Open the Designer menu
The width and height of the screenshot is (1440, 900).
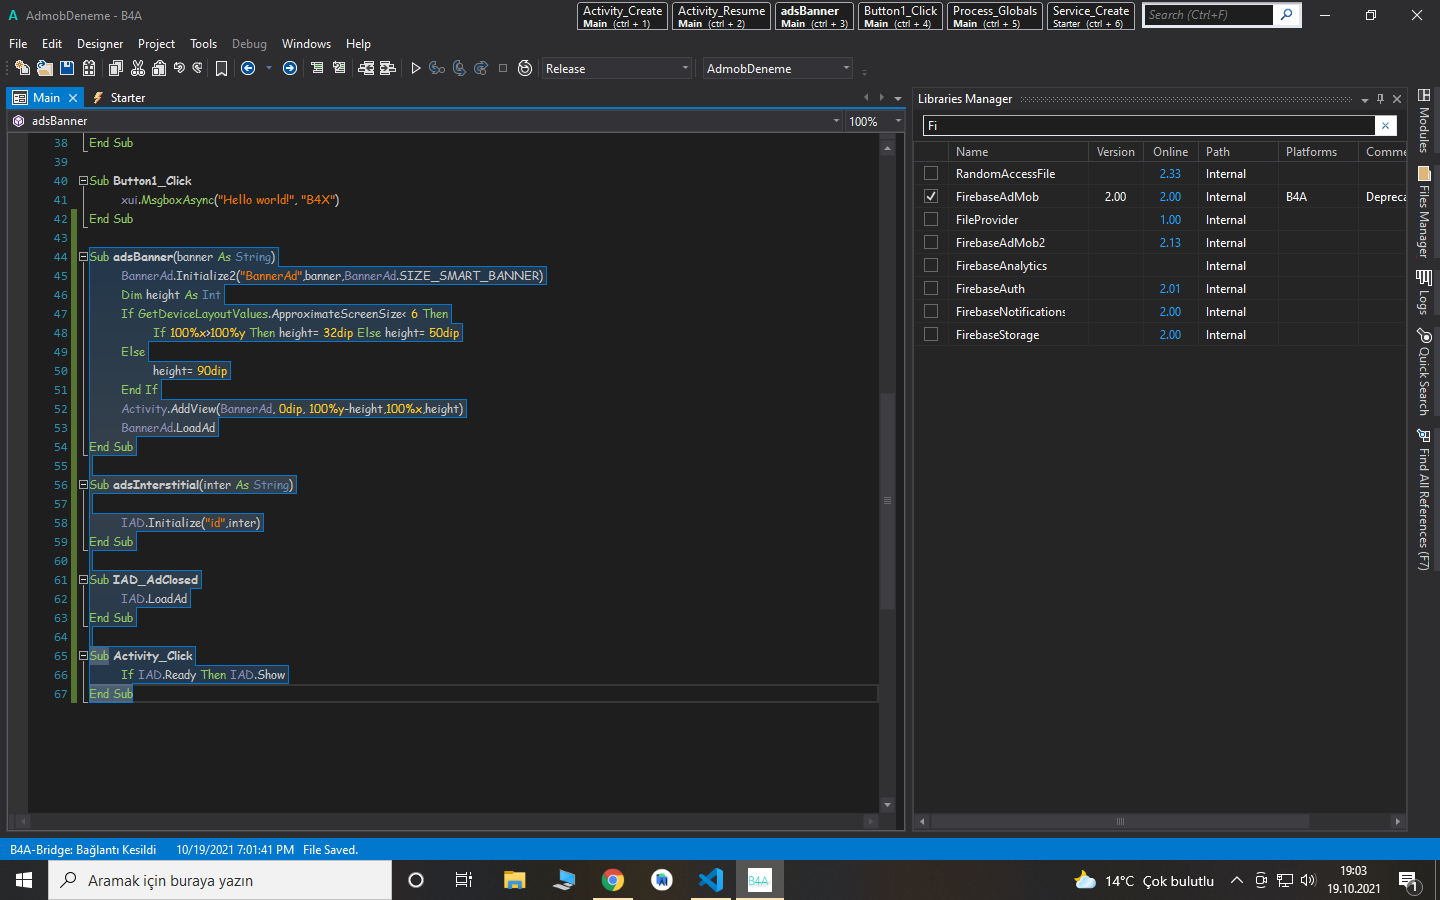pos(100,44)
